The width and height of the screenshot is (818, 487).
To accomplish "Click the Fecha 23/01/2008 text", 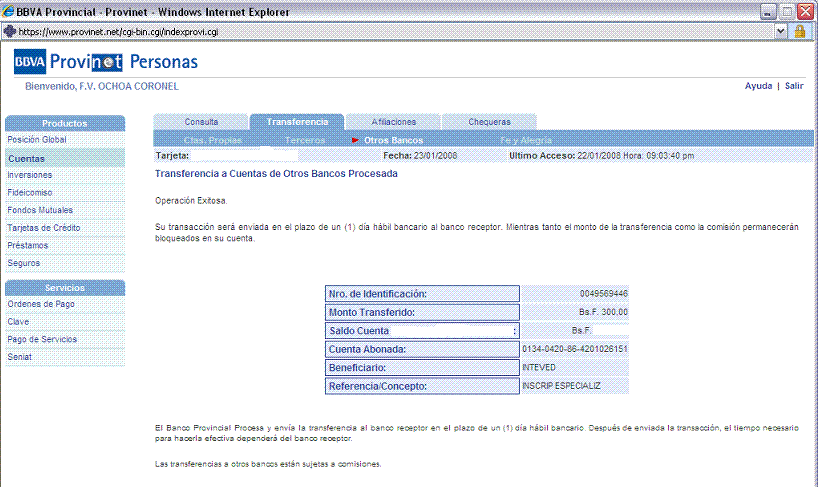I will pos(420,155).
